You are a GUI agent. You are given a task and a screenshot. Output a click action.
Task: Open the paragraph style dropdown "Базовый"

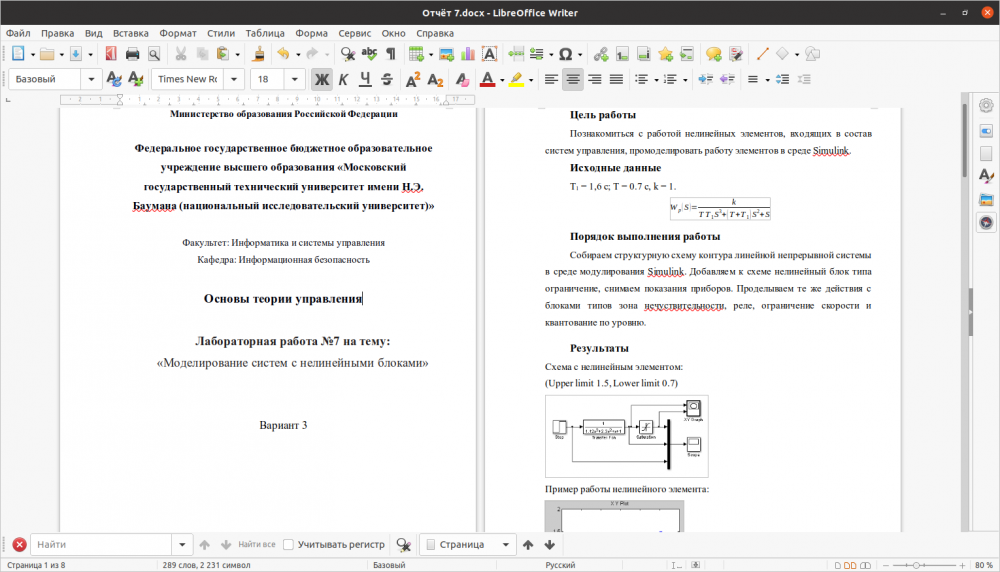[92, 79]
